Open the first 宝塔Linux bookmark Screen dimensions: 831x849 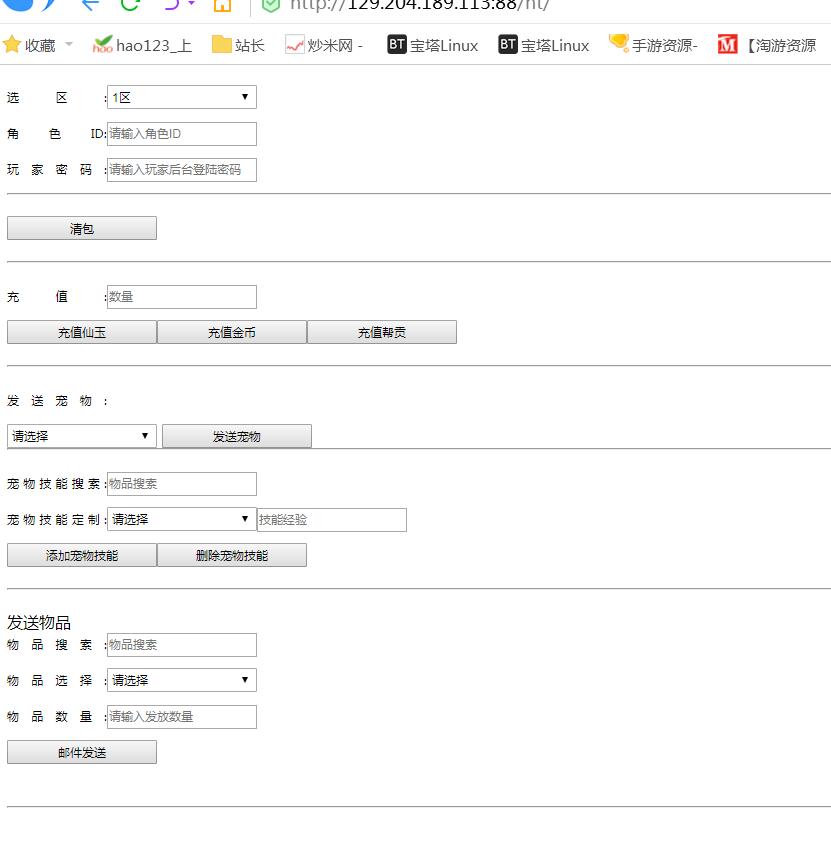tap(433, 45)
